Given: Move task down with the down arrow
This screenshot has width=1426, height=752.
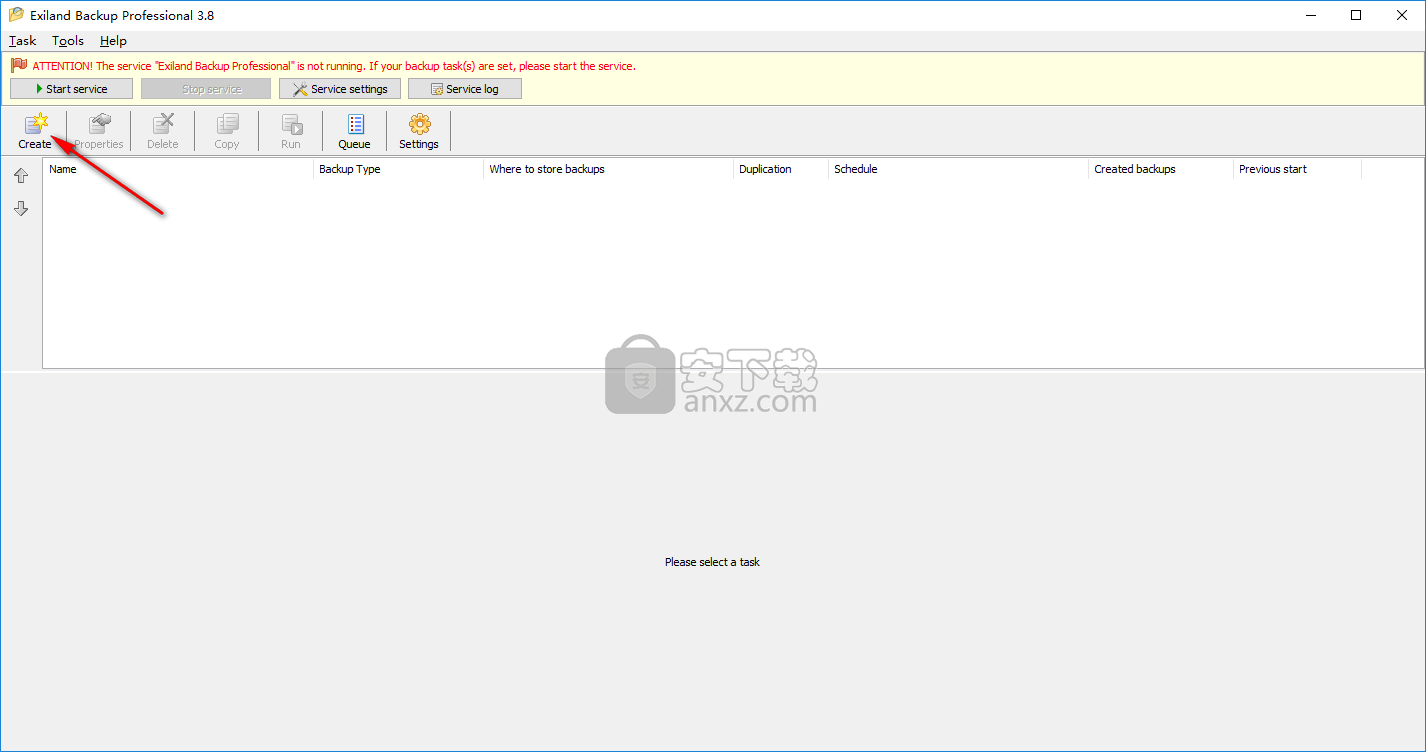Looking at the screenshot, I should coord(21,209).
